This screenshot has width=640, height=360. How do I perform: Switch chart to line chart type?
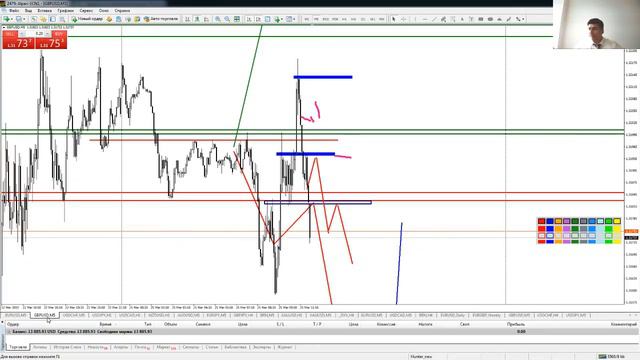[206, 19]
